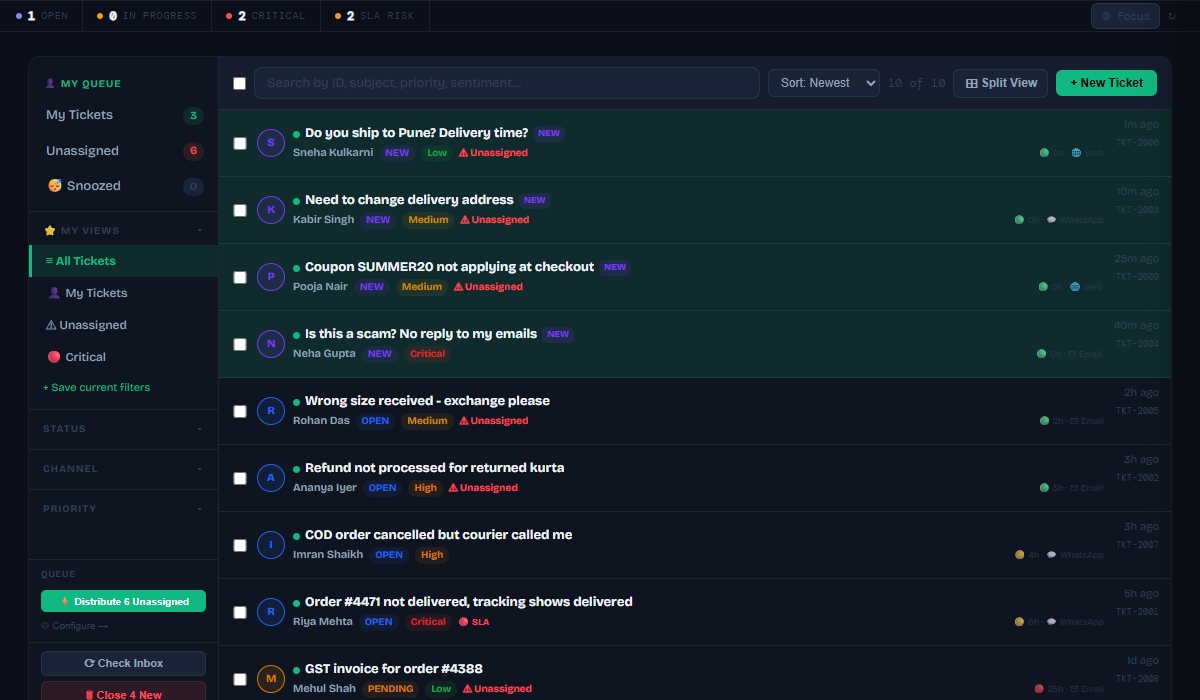Select My Tickets under My Views

[x=124, y=293]
